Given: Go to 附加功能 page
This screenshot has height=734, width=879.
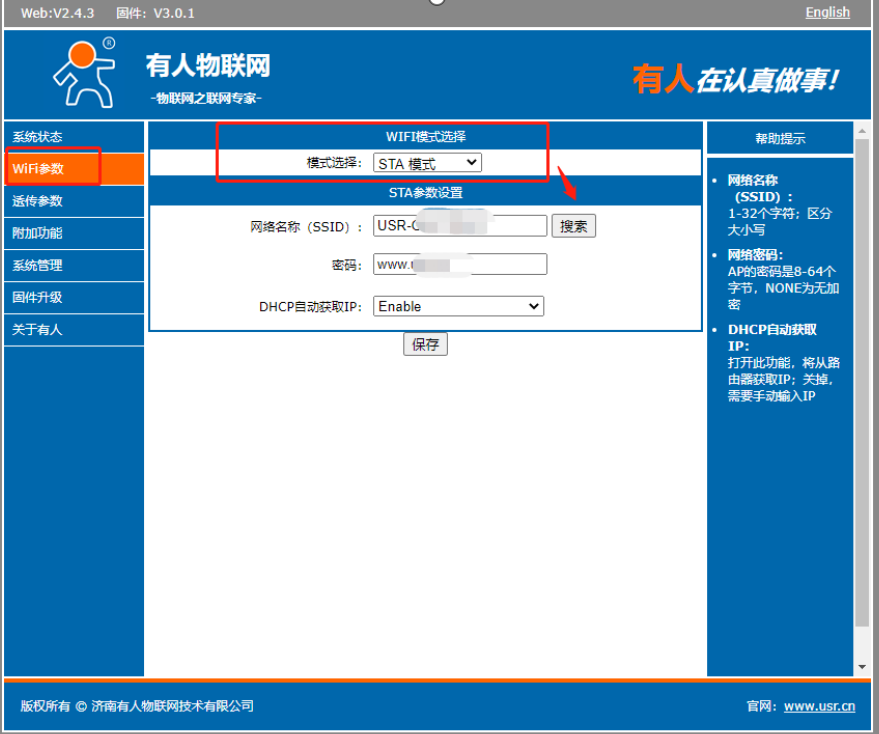Looking at the screenshot, I should point(38,233).
